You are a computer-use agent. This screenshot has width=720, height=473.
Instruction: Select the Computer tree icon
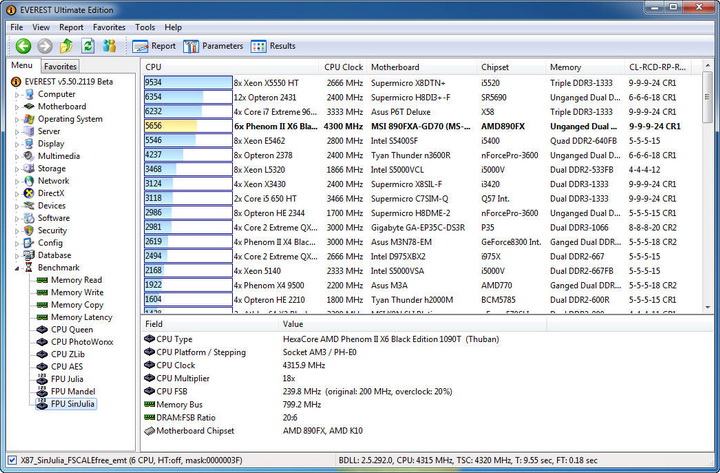click(x=29, y=94)
